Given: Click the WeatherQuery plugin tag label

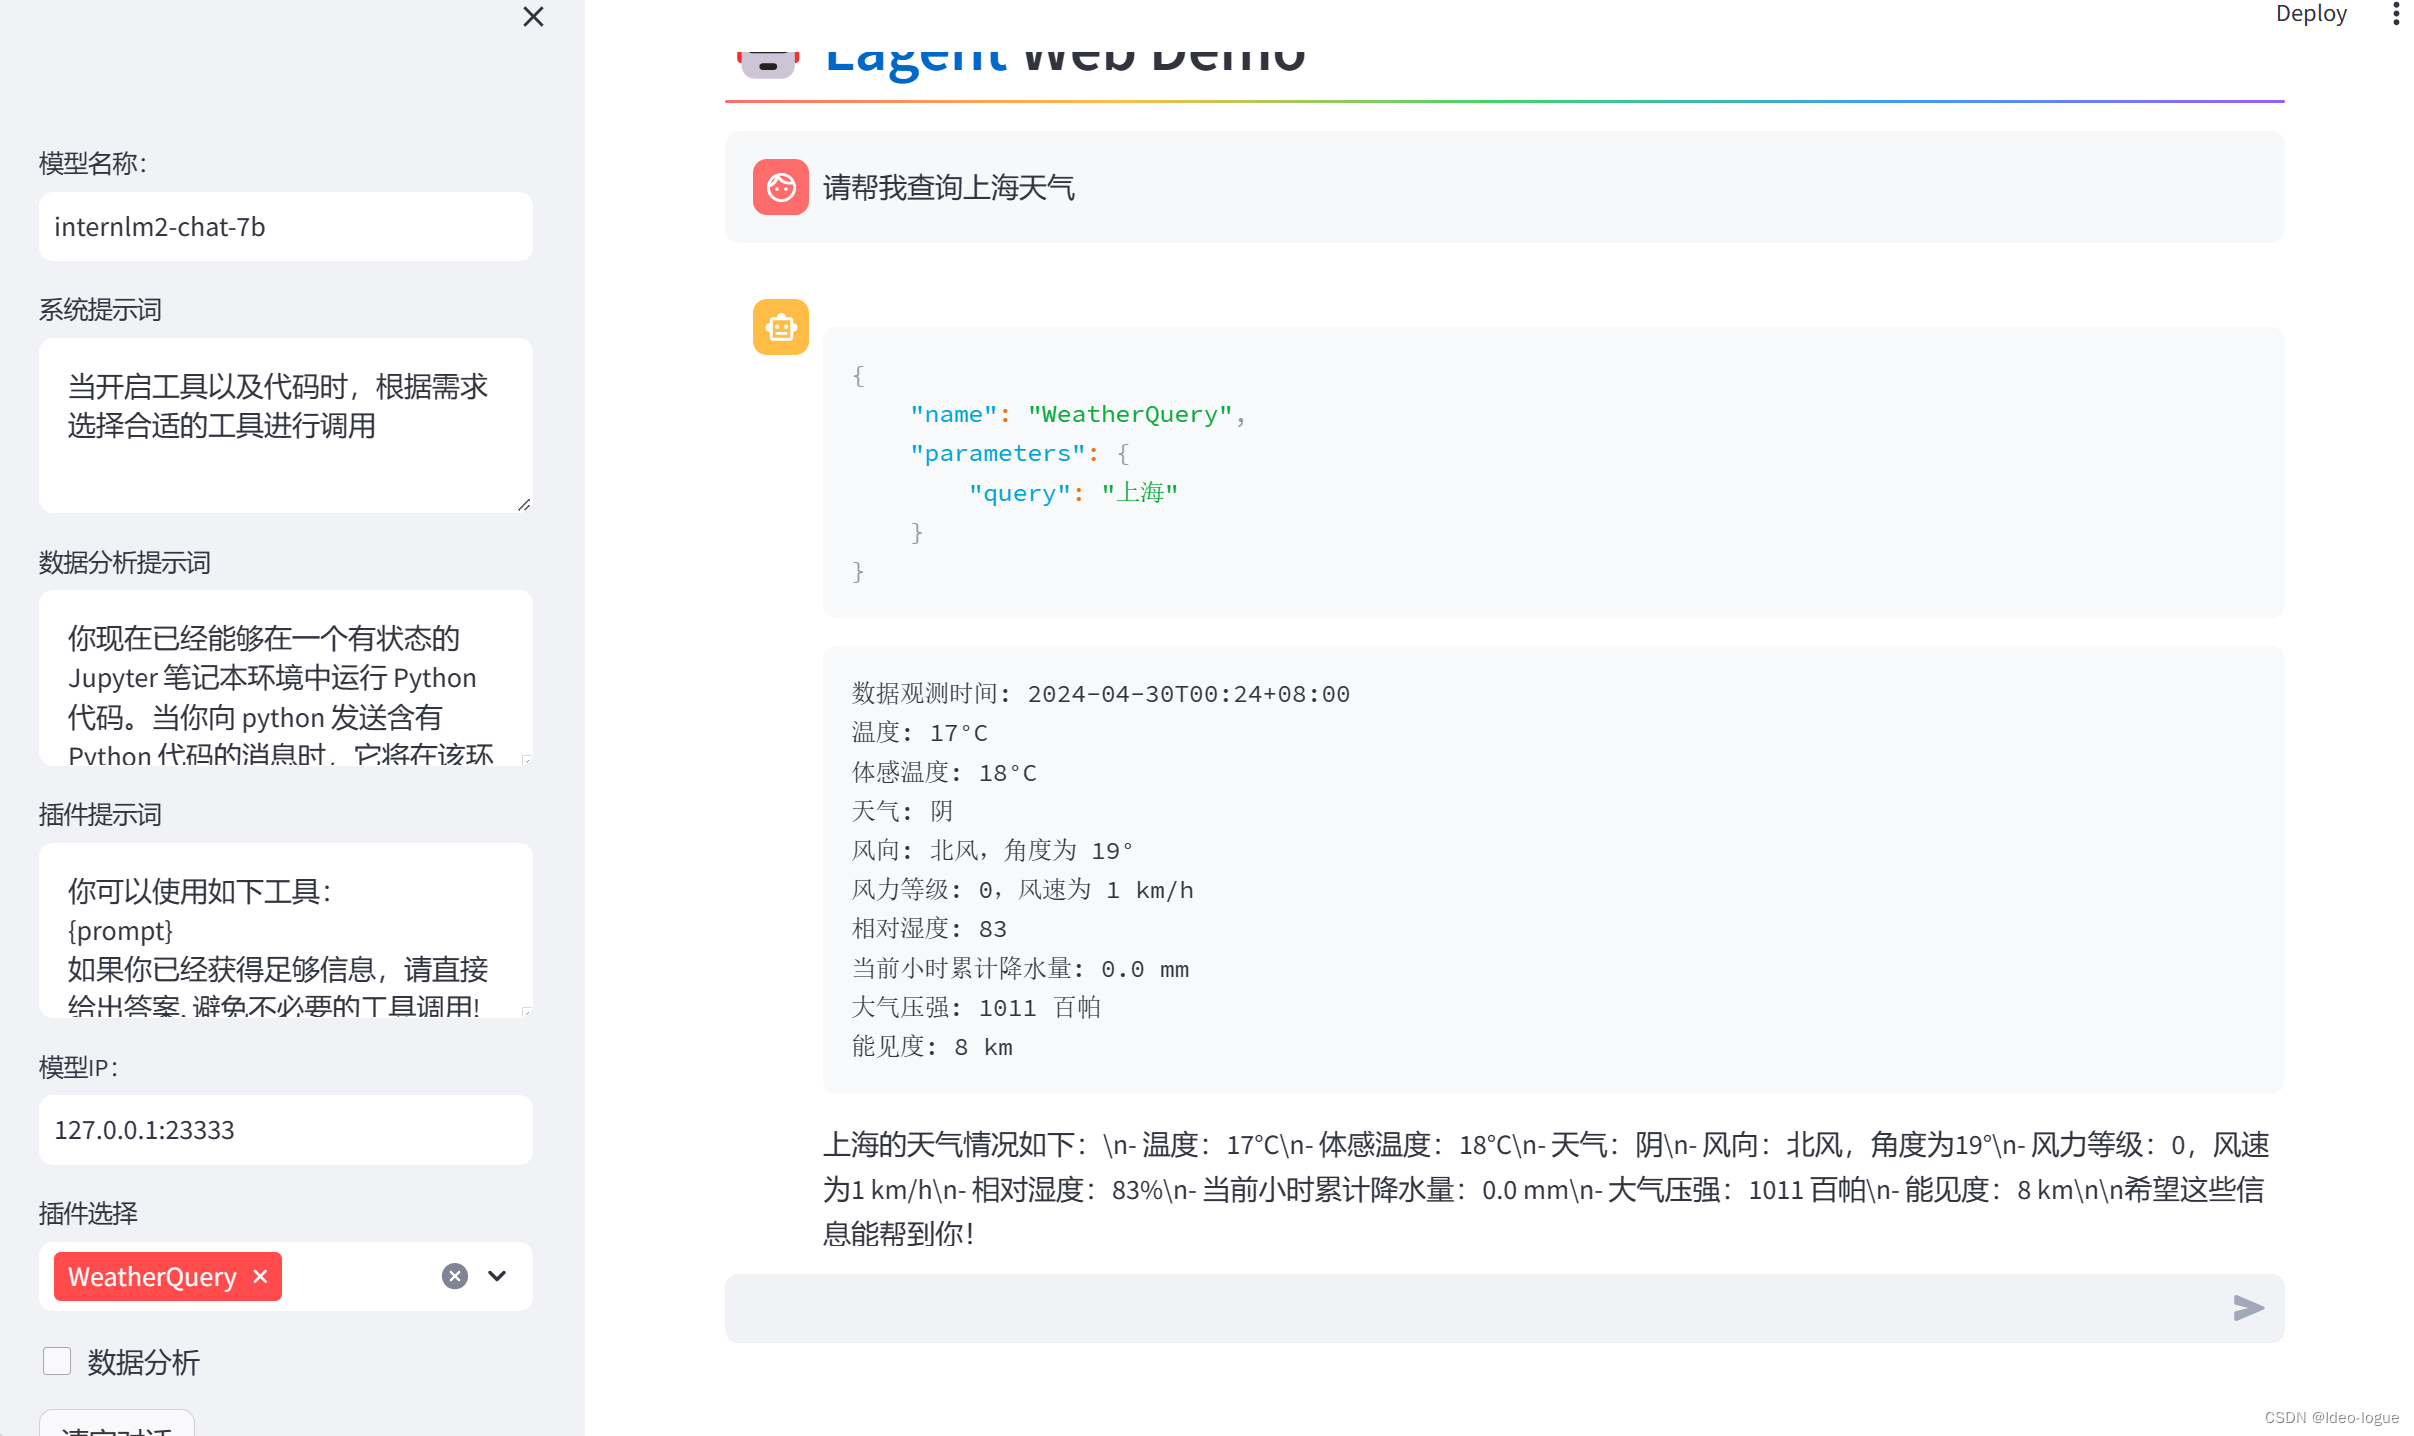Looking at the screenshot, I should (x=152, y=1277).
